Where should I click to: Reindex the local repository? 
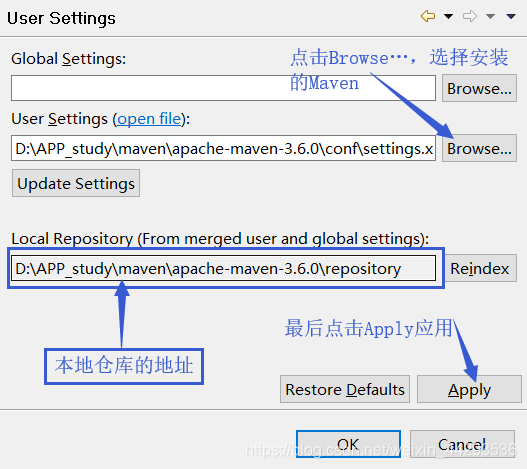(481, 268)
